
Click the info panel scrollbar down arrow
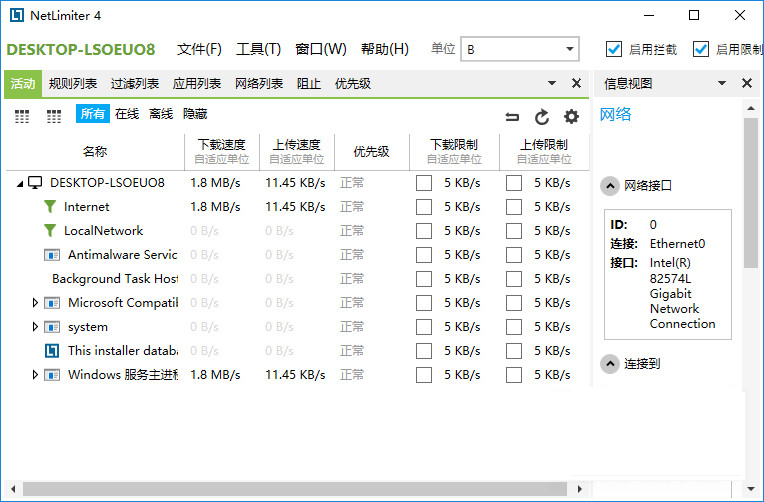751,489
